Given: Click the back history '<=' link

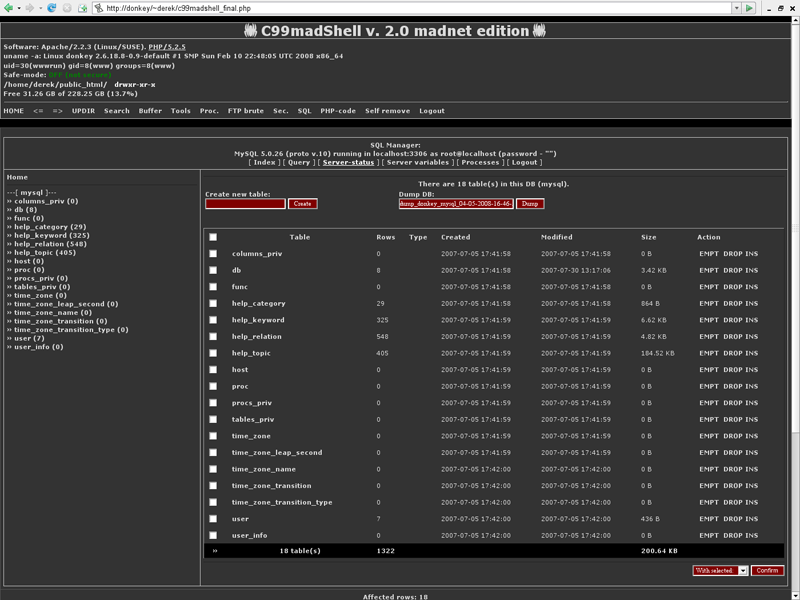Looking at the screenshot, I should tap(38, 111).
